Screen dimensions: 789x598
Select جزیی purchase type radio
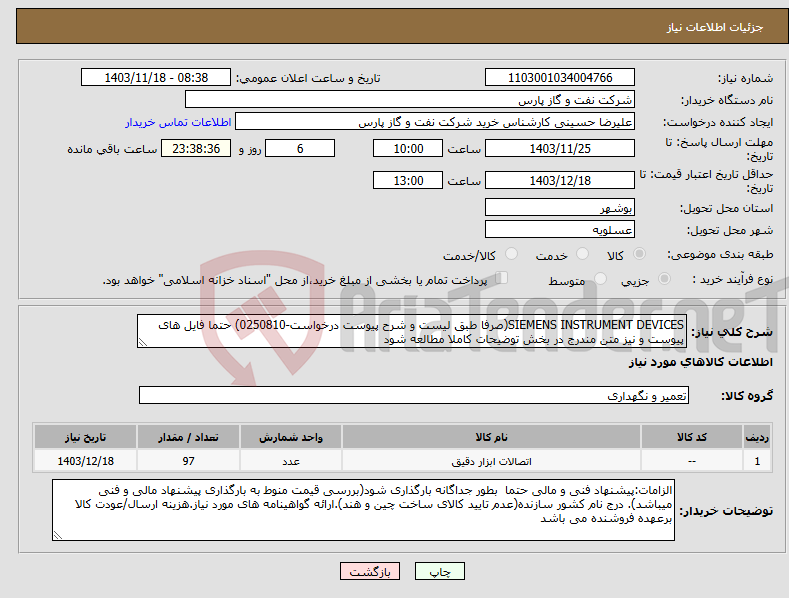click(x=664, y=279)
